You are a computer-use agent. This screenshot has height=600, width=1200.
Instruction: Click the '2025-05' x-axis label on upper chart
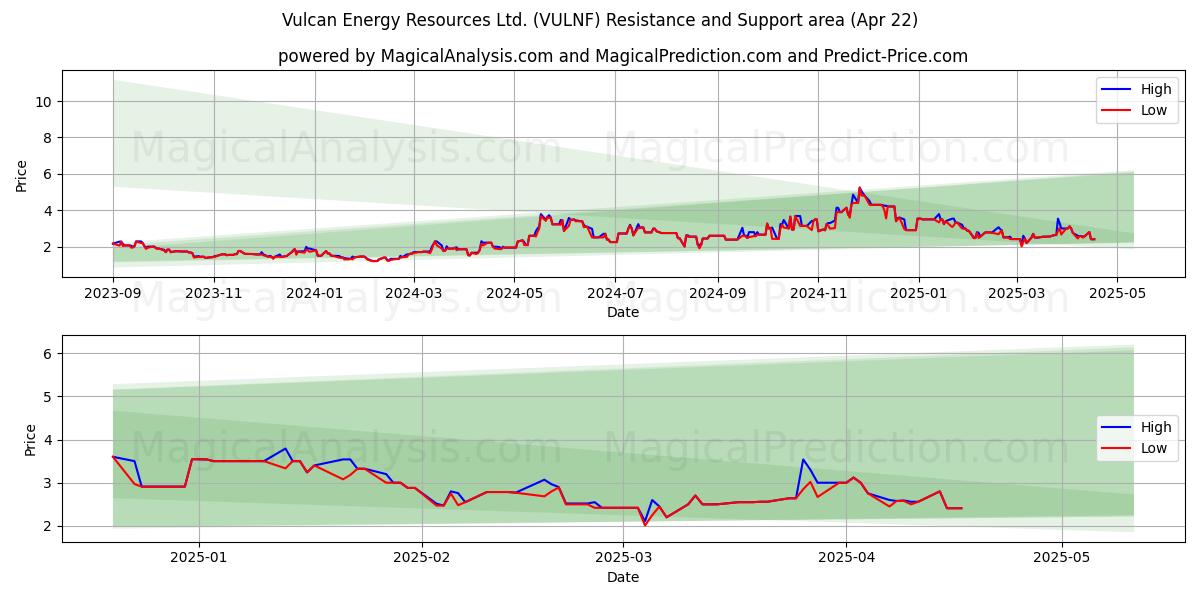pos(1118,294)
